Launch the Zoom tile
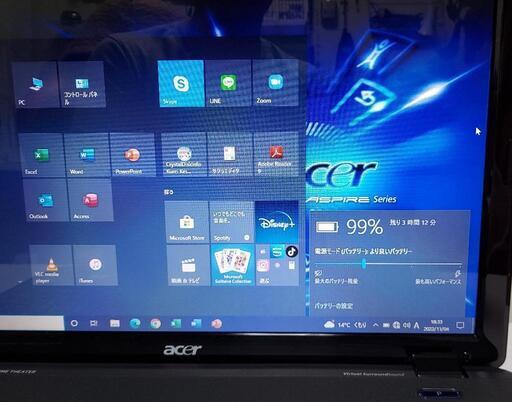This screenshot has width=512, height=402. click(x=275, y=84)
